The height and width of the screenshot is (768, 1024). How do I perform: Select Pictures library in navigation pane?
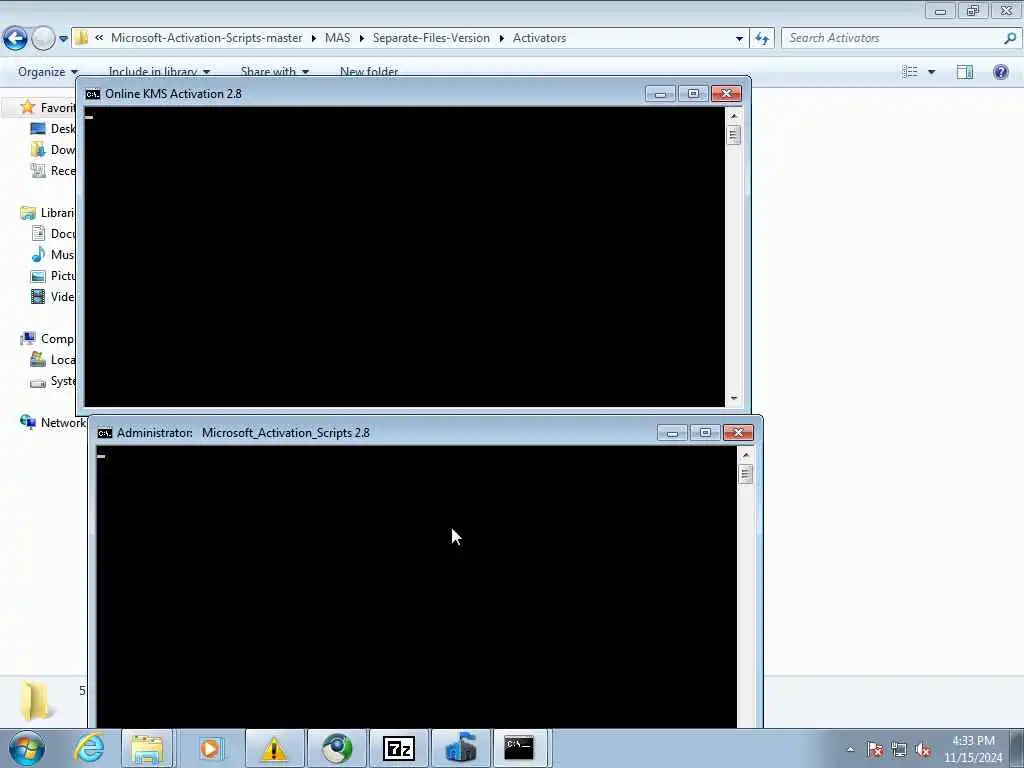pyautogui.click(x=52, y=276)
